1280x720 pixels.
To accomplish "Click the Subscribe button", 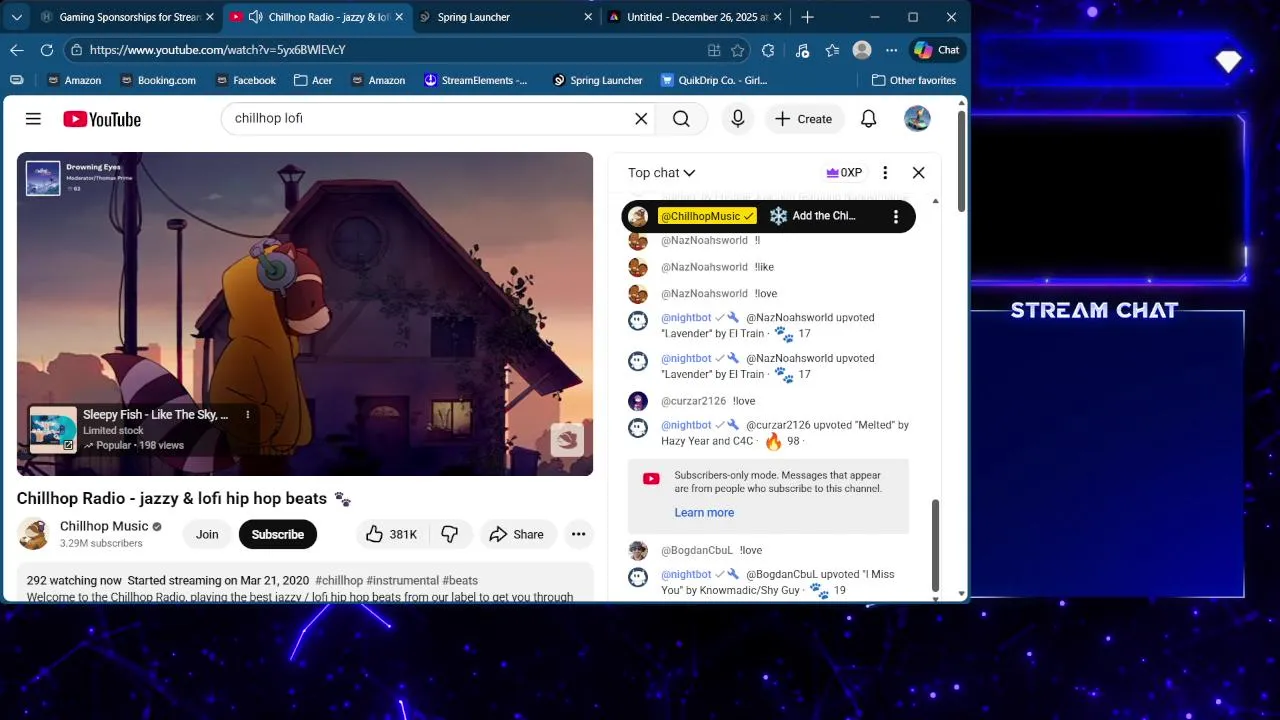I will coord(278,534).
